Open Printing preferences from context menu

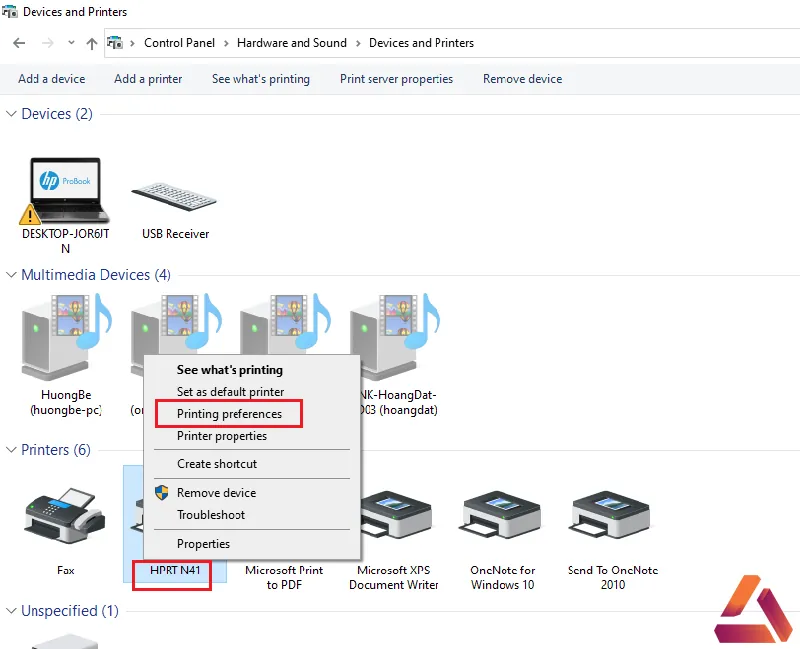[229, 414]
